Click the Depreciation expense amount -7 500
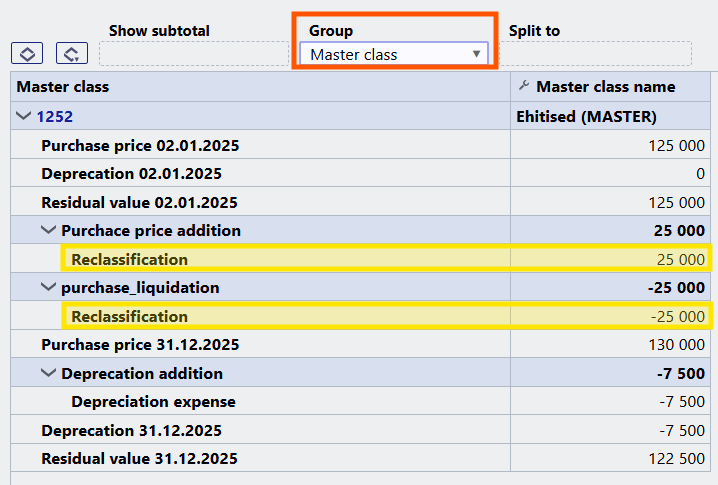The height and width of the screenshot is (485, 718). (681, 402)
